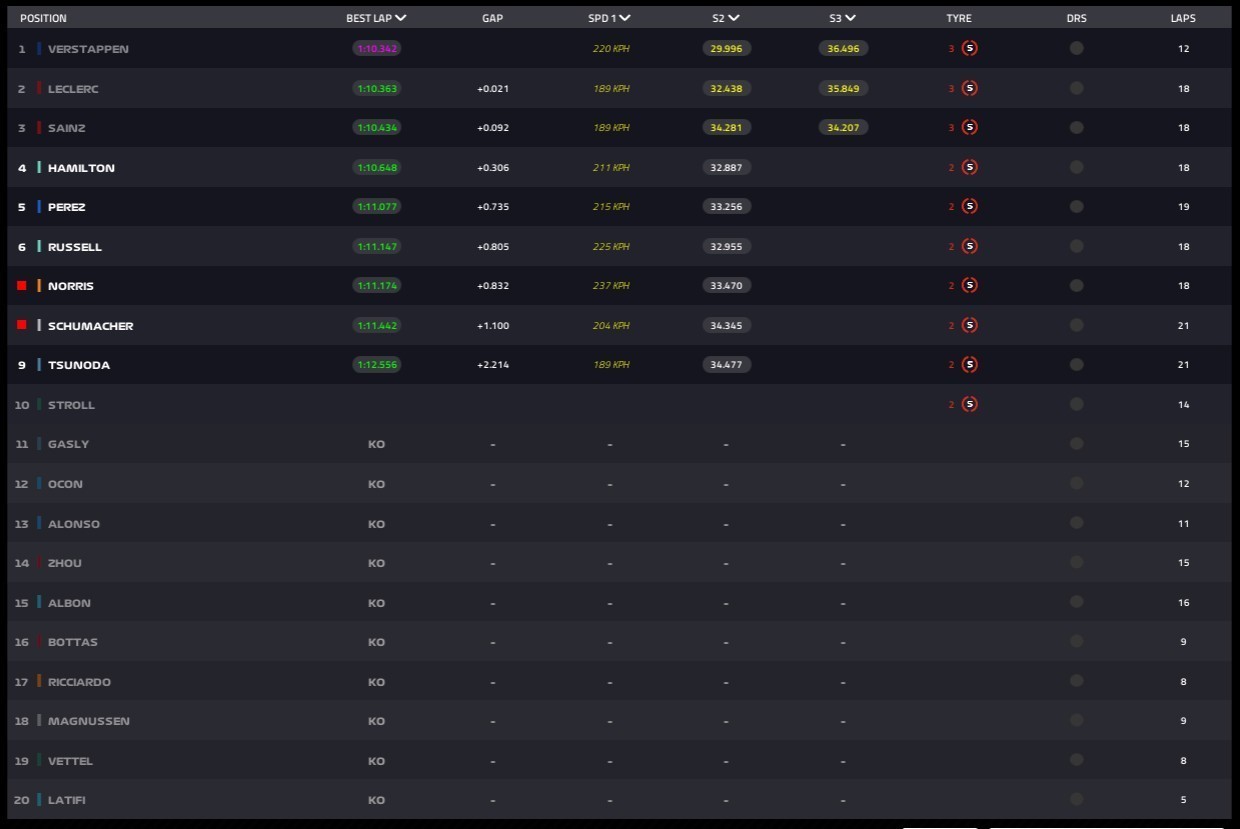The height and width of the screenshot is (829, 1240).
Task: Select driver name RUSSELL
Action: click(75, 247)
